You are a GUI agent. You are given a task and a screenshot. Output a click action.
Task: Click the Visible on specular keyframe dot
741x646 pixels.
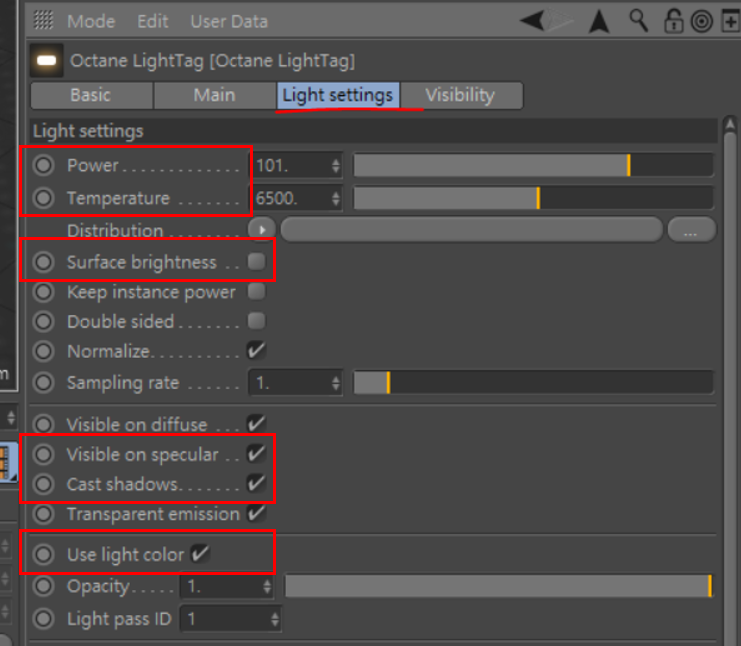click(43, 454)
